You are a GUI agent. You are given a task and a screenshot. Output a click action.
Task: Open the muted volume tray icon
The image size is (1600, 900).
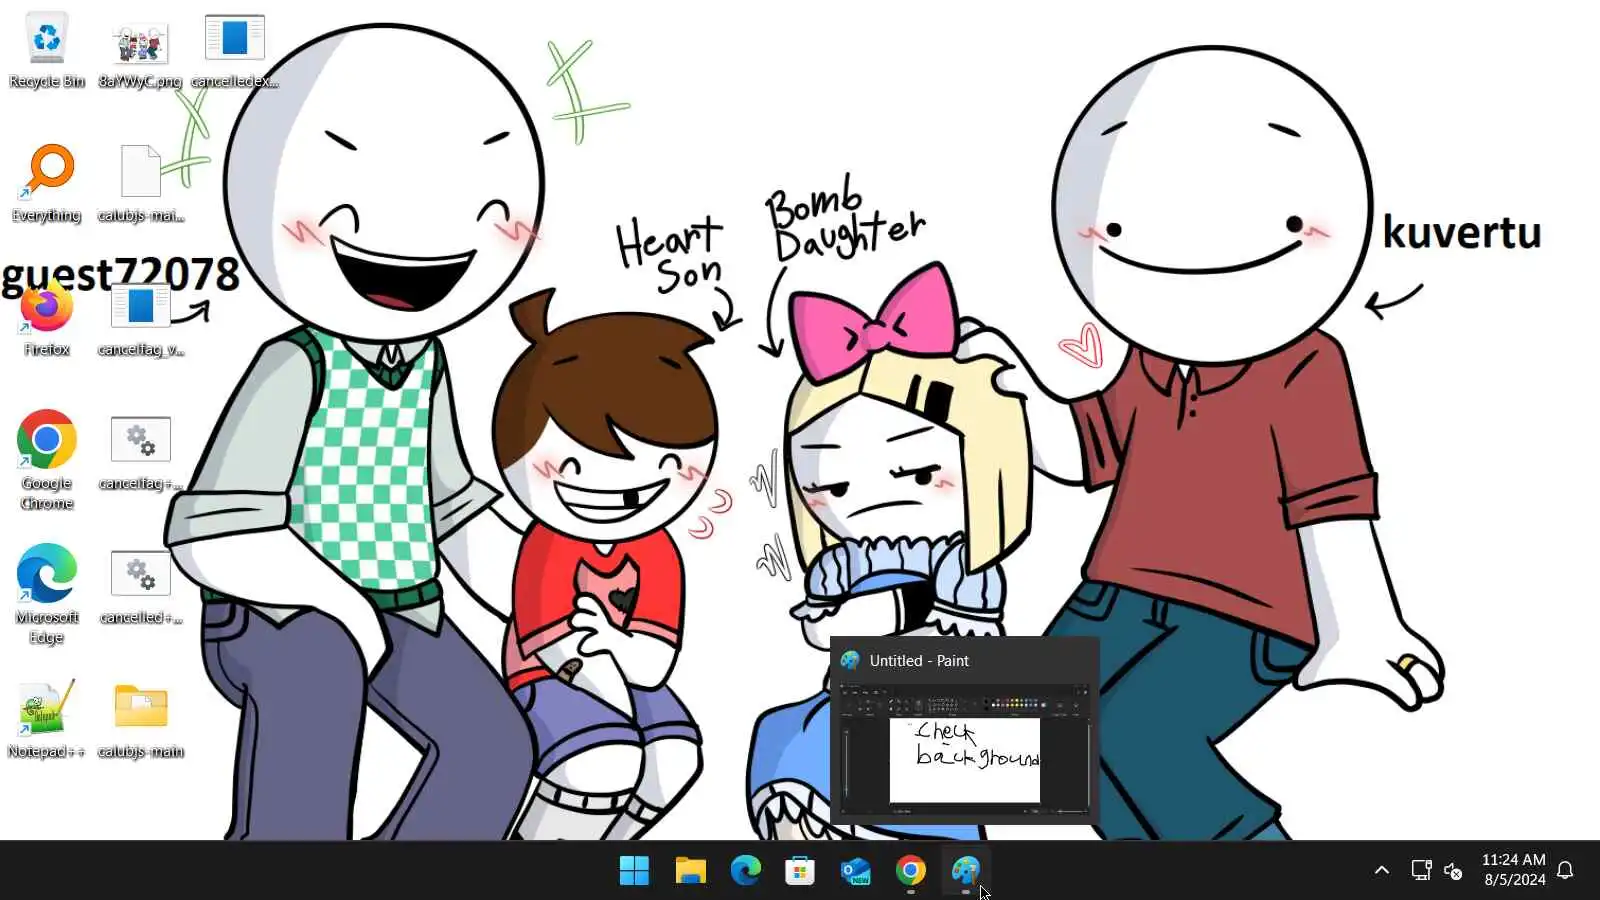coord(1453,871)
